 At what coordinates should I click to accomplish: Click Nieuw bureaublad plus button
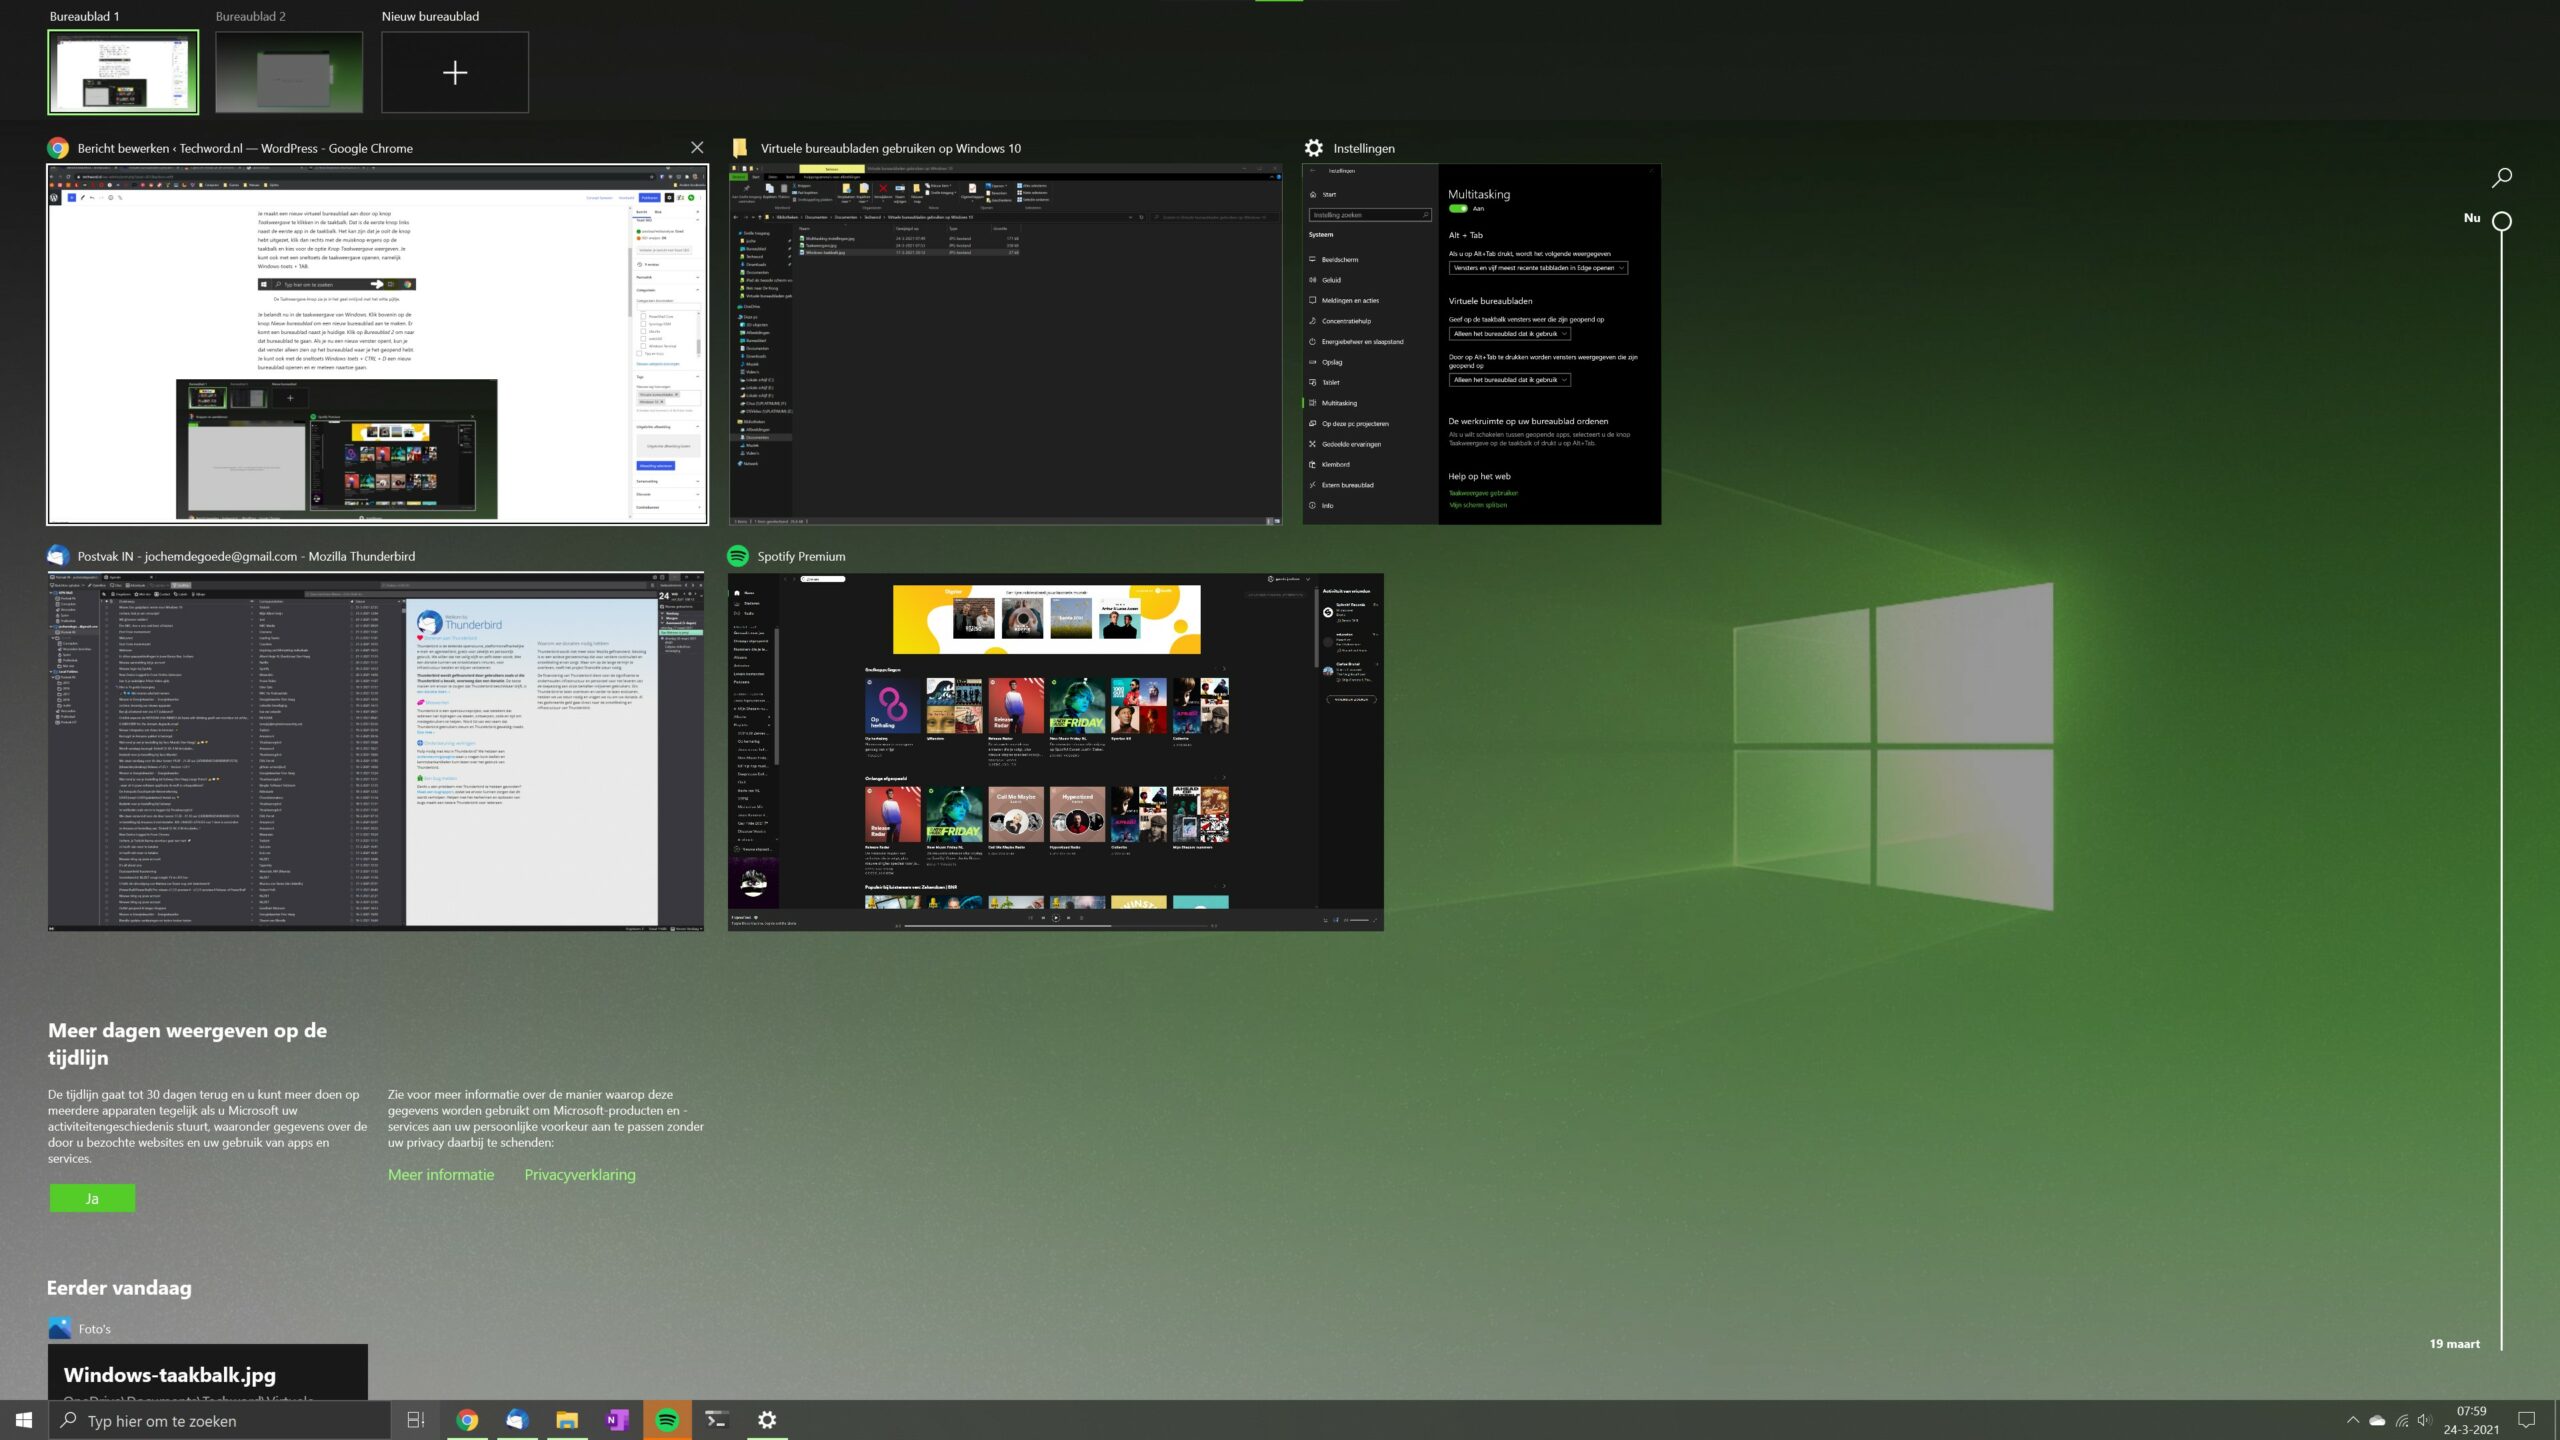pyautogui.click(x=454, y=70)
